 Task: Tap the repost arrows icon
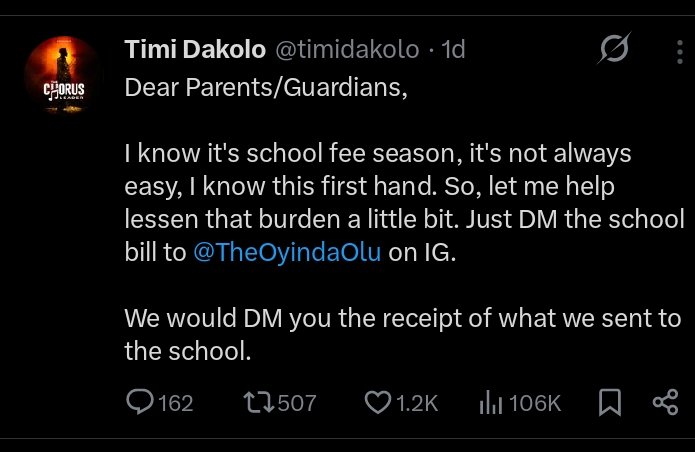click(257, 403)
